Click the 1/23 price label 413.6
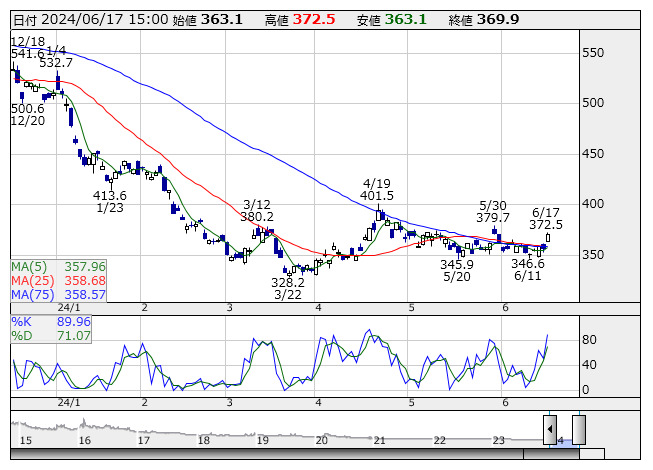653x470 pixels. click(110, 195)
